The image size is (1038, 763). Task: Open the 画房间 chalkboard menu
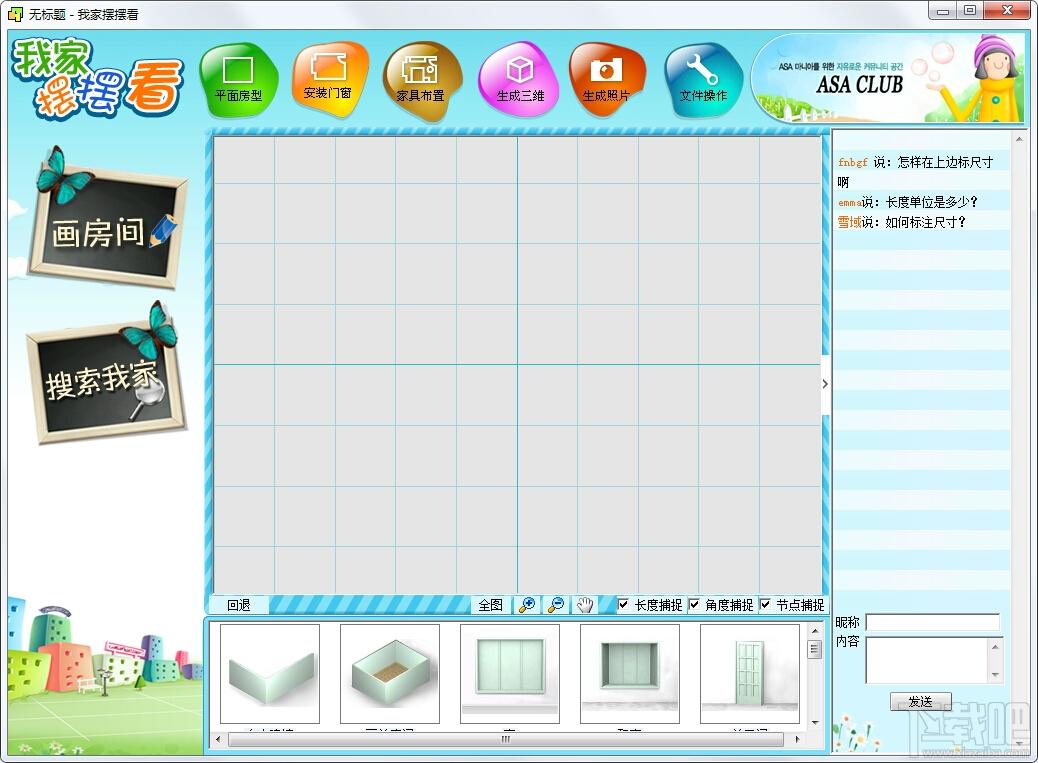click(x=106, y=227)
